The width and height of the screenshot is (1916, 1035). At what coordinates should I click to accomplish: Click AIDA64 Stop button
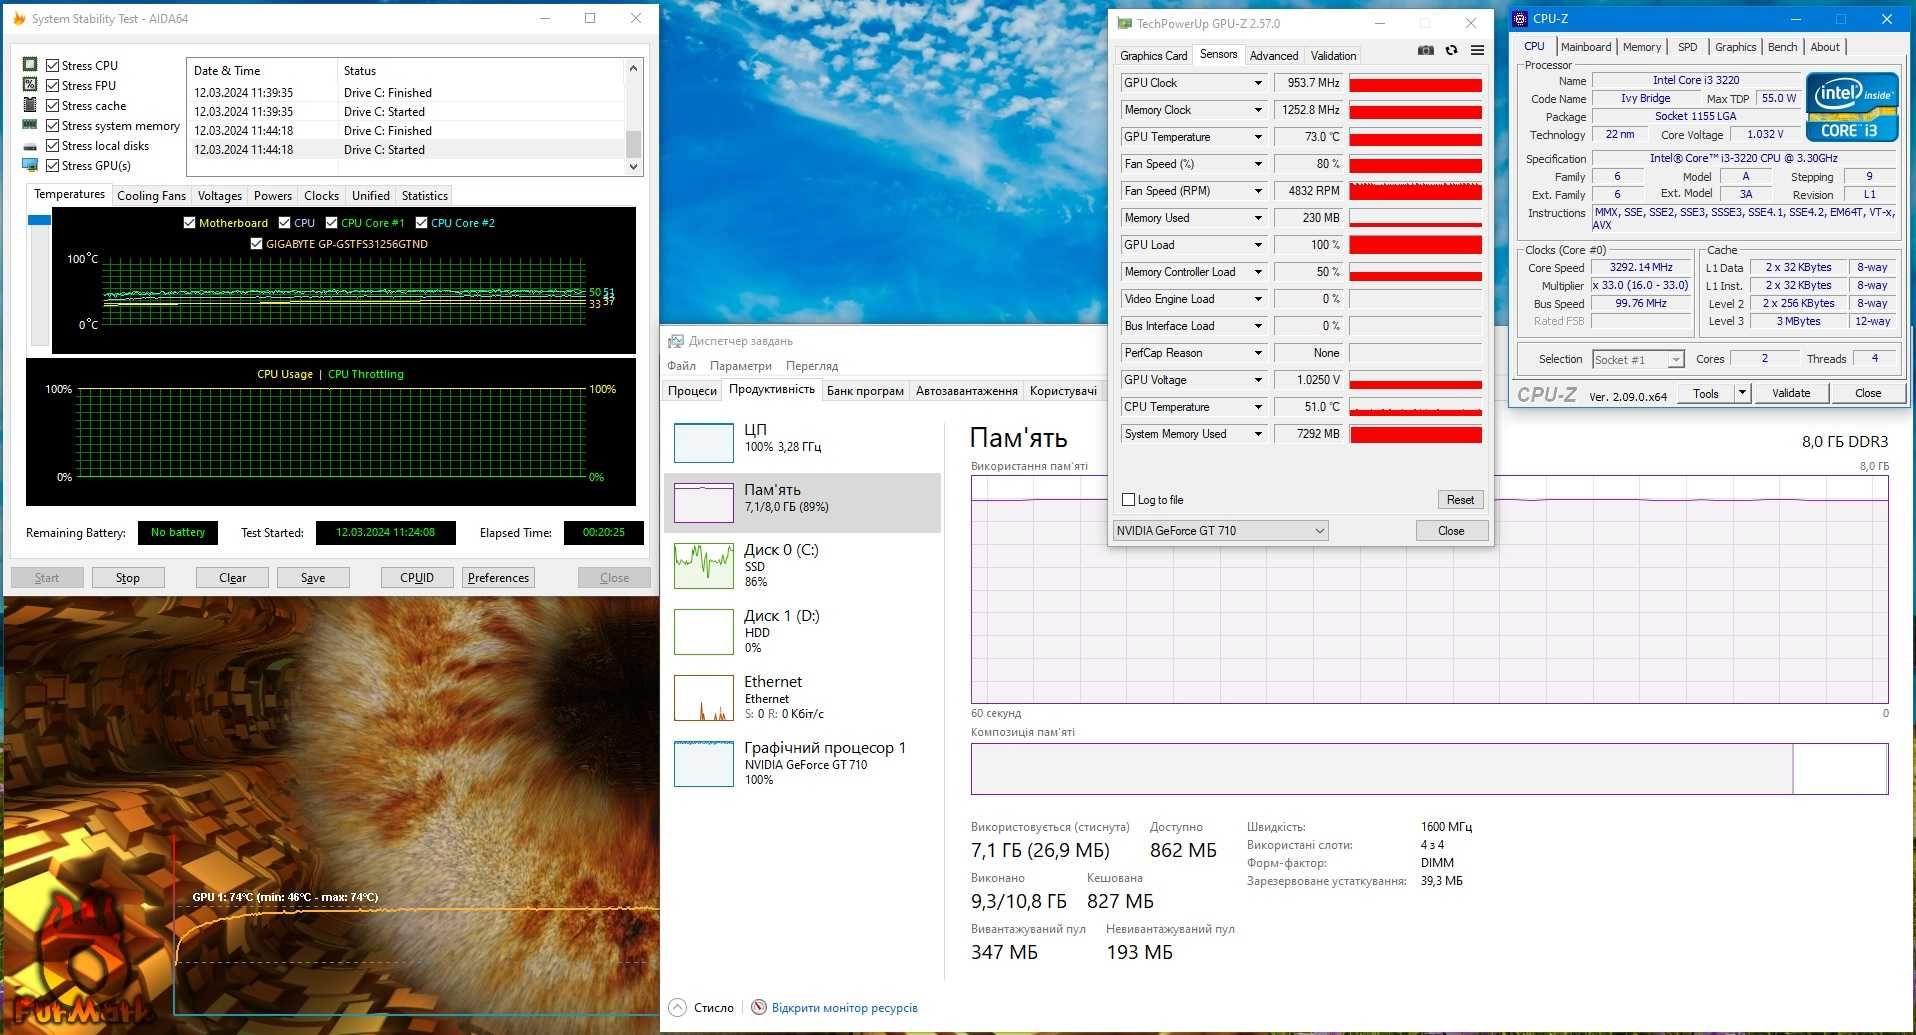coord(128,578)
